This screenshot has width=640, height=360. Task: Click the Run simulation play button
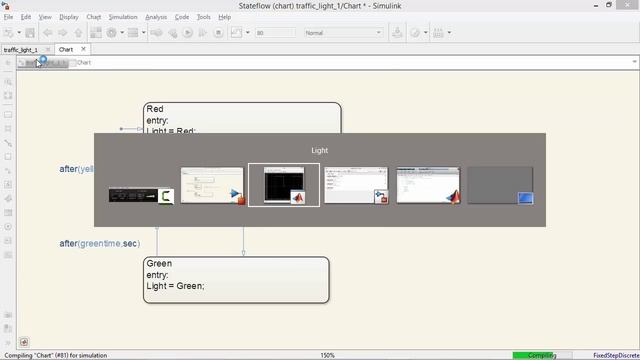(x=188, y=33)
